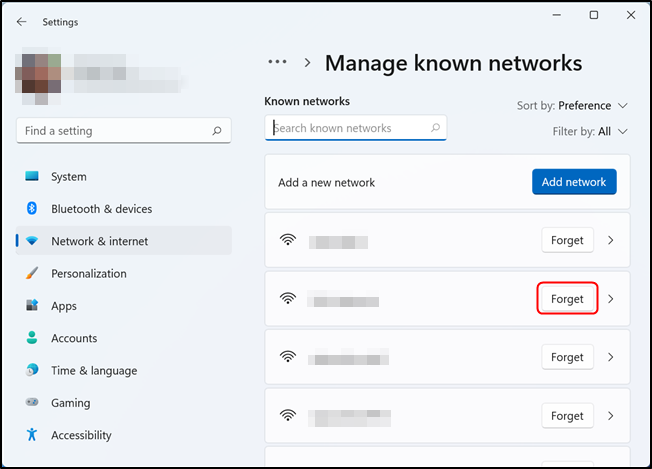Close the Settings window
This screenshot has height=469, width=652.
[x=631, y=15]
